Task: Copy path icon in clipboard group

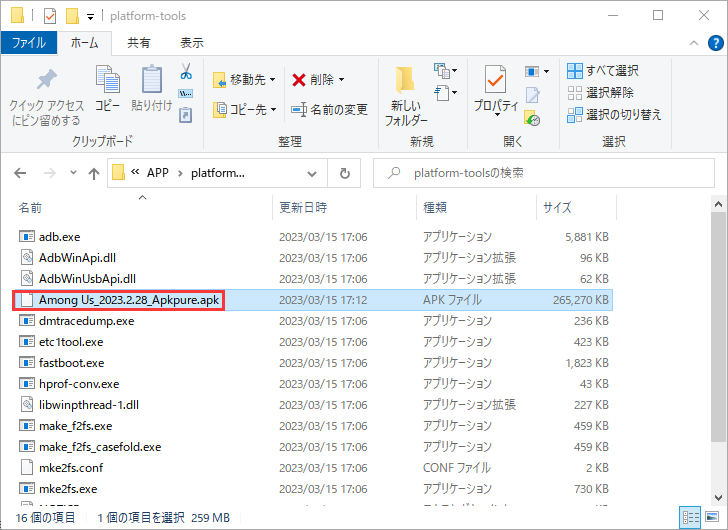Action: coord(186,93)
